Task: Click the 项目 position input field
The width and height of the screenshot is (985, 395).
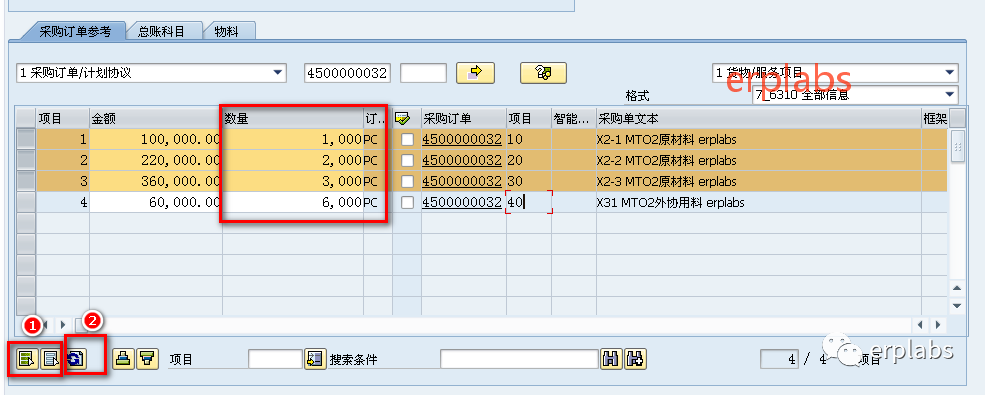Action: coord(275,359)
